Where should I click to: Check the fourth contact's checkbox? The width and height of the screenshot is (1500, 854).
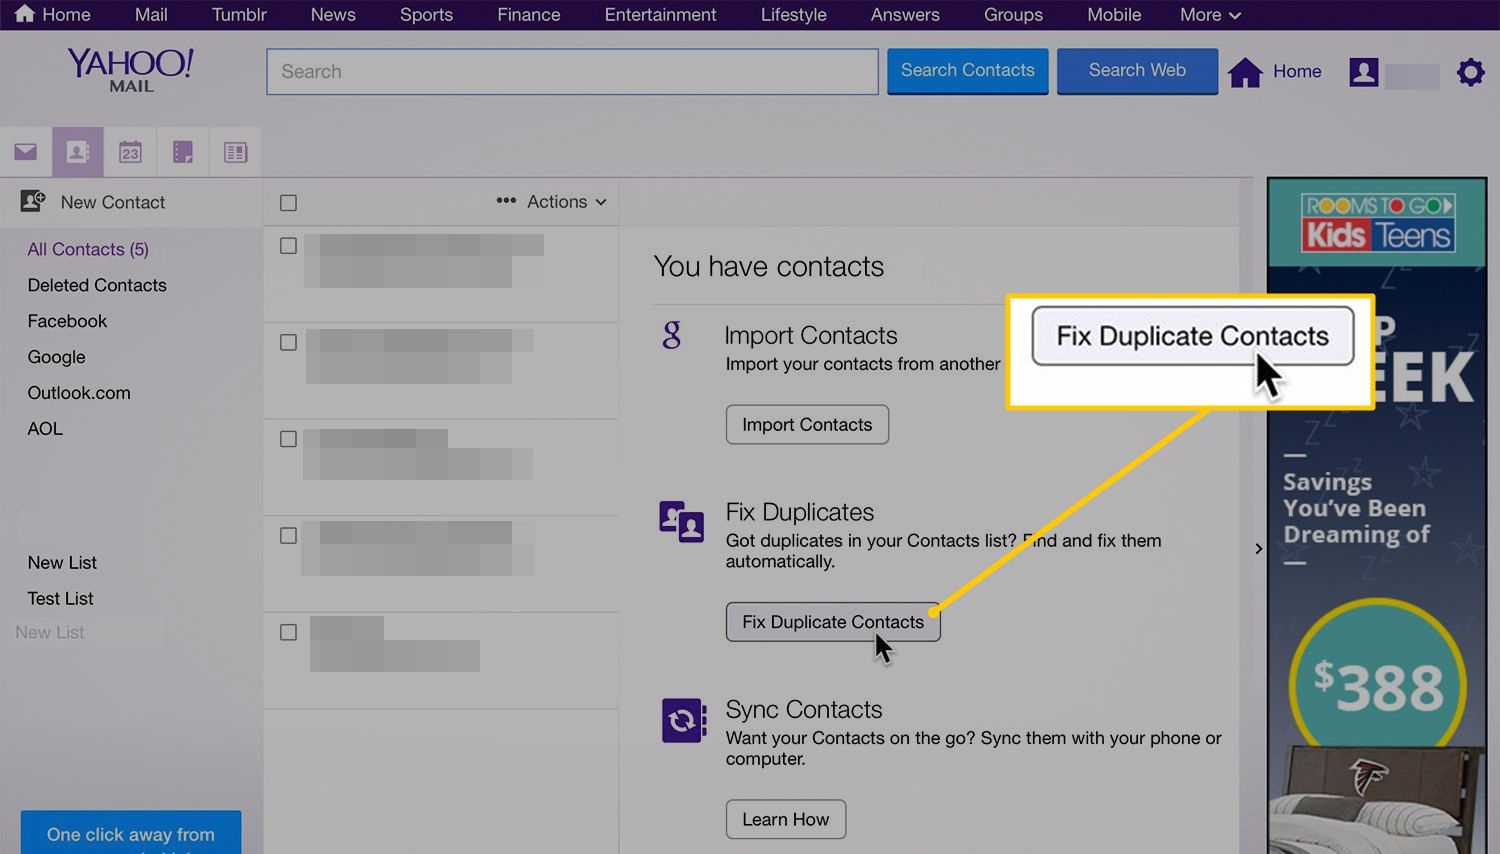[x=288, y=536]
